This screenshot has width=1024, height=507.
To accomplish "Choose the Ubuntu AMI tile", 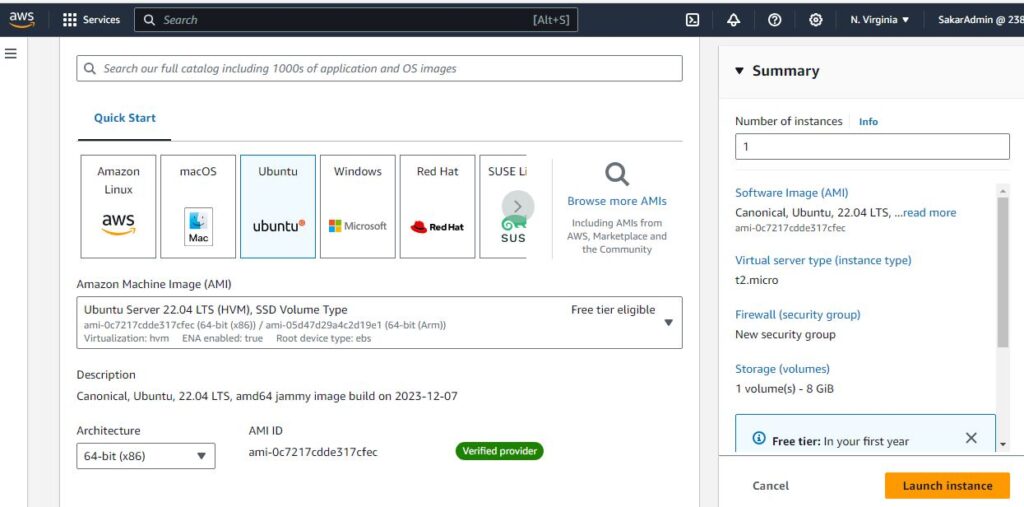I will (x=278, y=206).
